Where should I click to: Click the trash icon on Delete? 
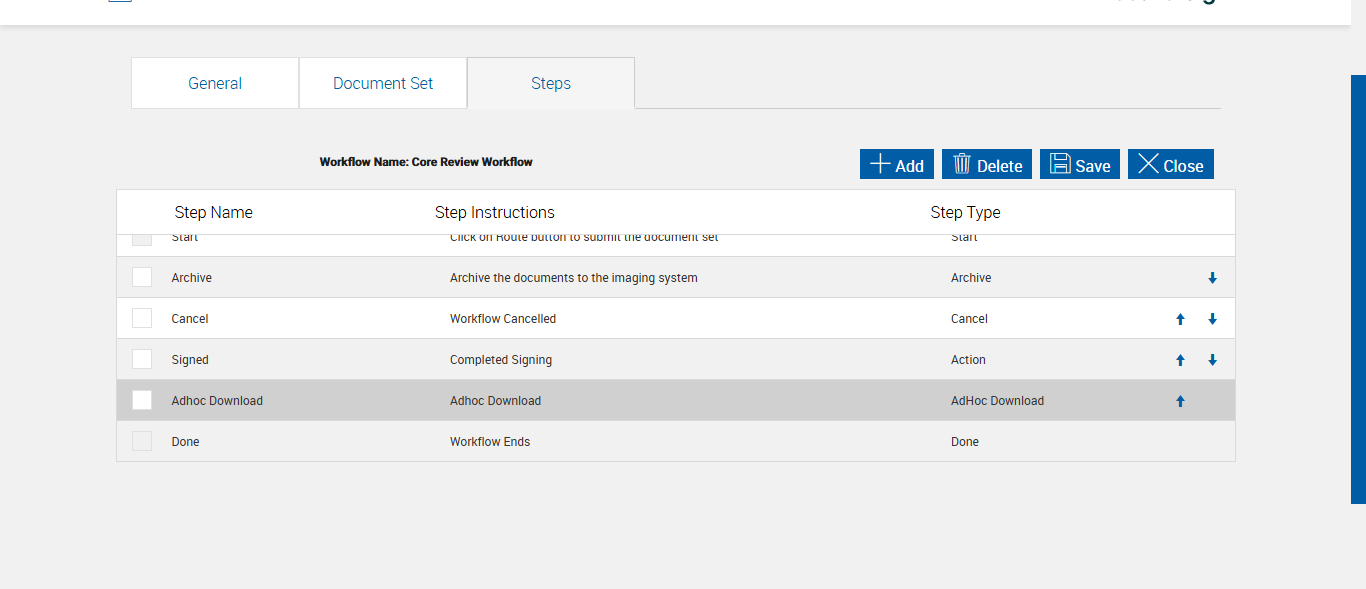962,164
